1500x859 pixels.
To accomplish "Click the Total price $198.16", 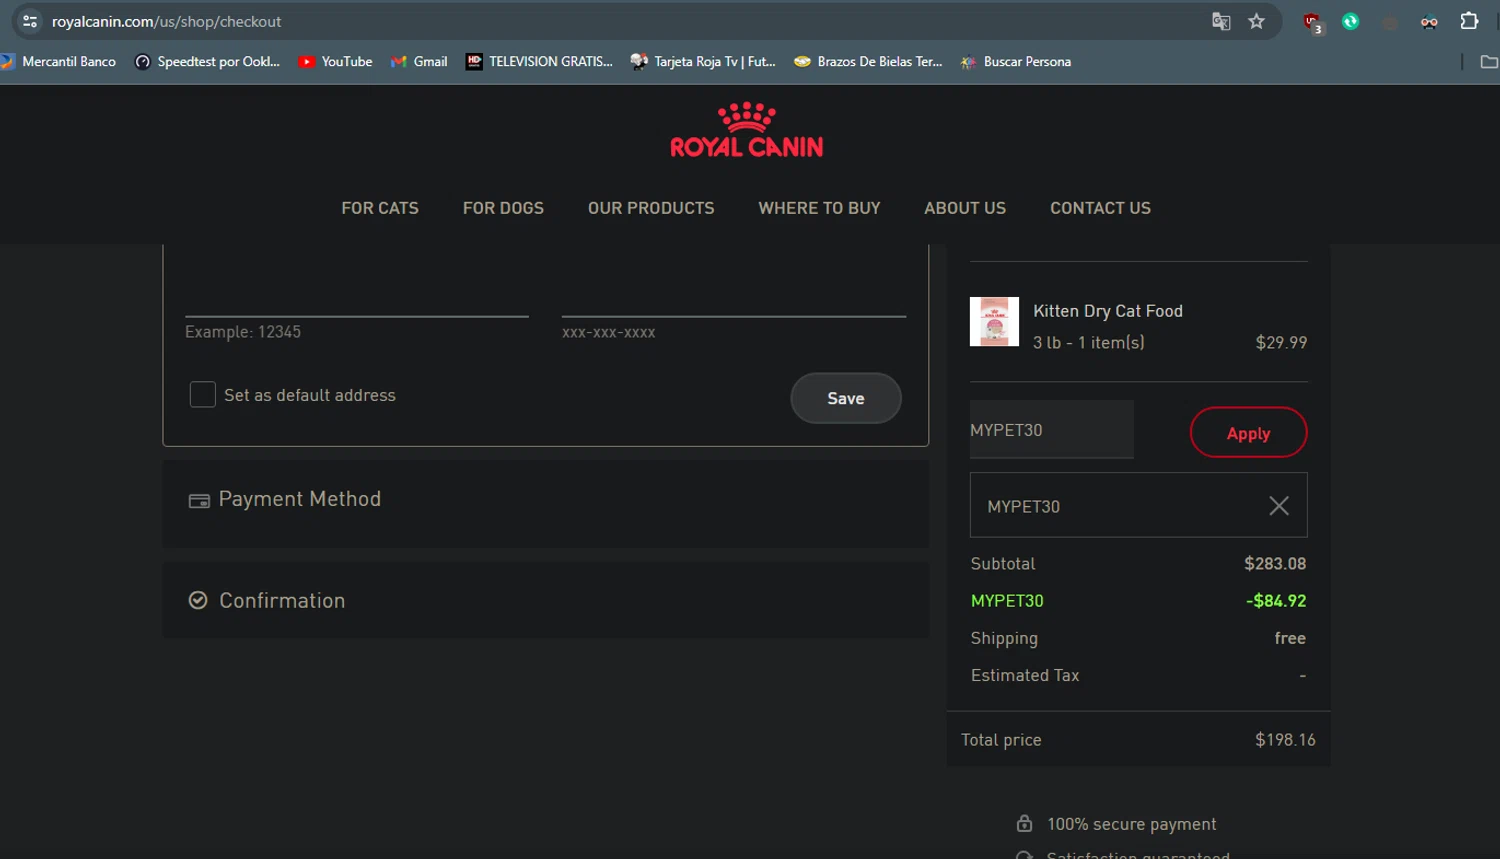I will tap(1285, 740).
